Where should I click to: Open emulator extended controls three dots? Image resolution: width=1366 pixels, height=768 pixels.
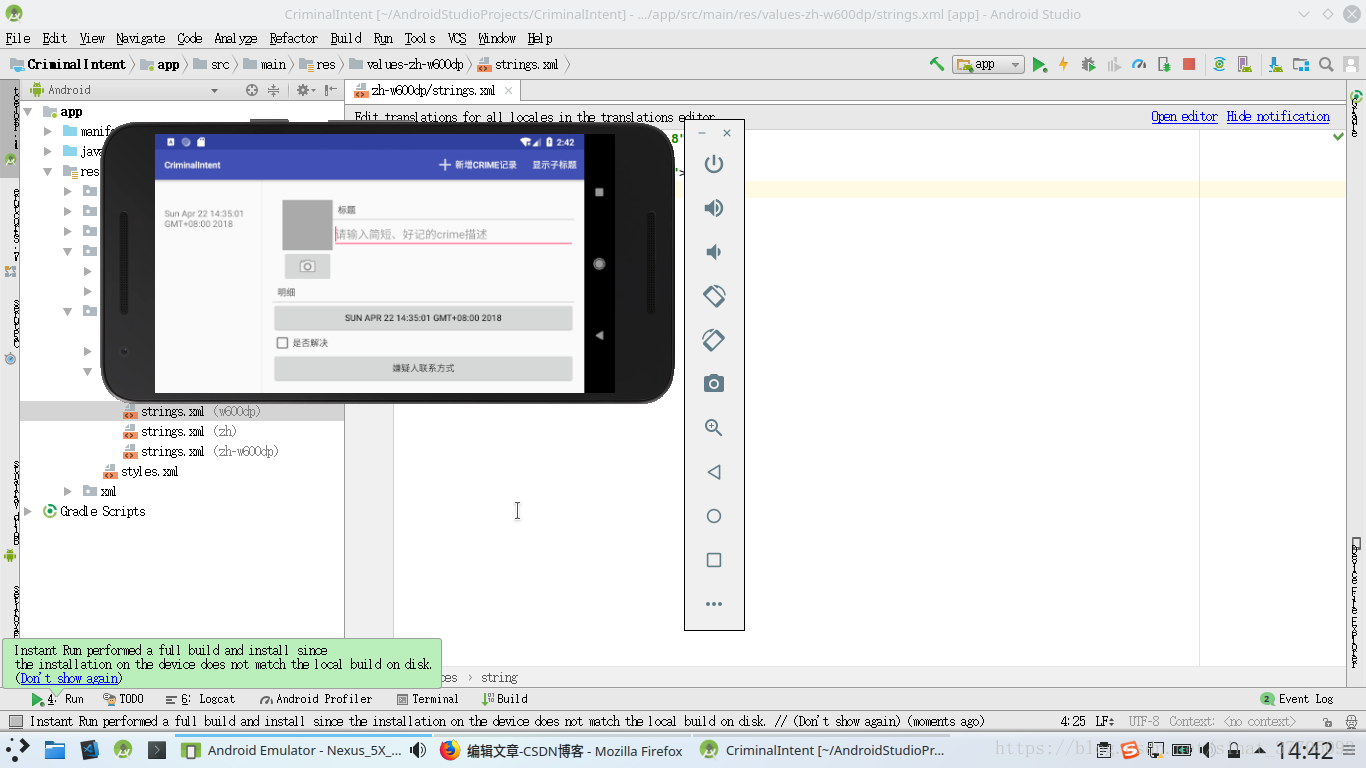(714, 604)
